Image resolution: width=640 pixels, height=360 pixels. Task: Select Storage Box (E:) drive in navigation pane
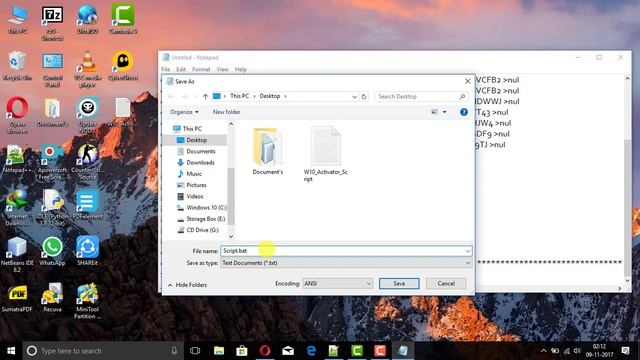200,219
